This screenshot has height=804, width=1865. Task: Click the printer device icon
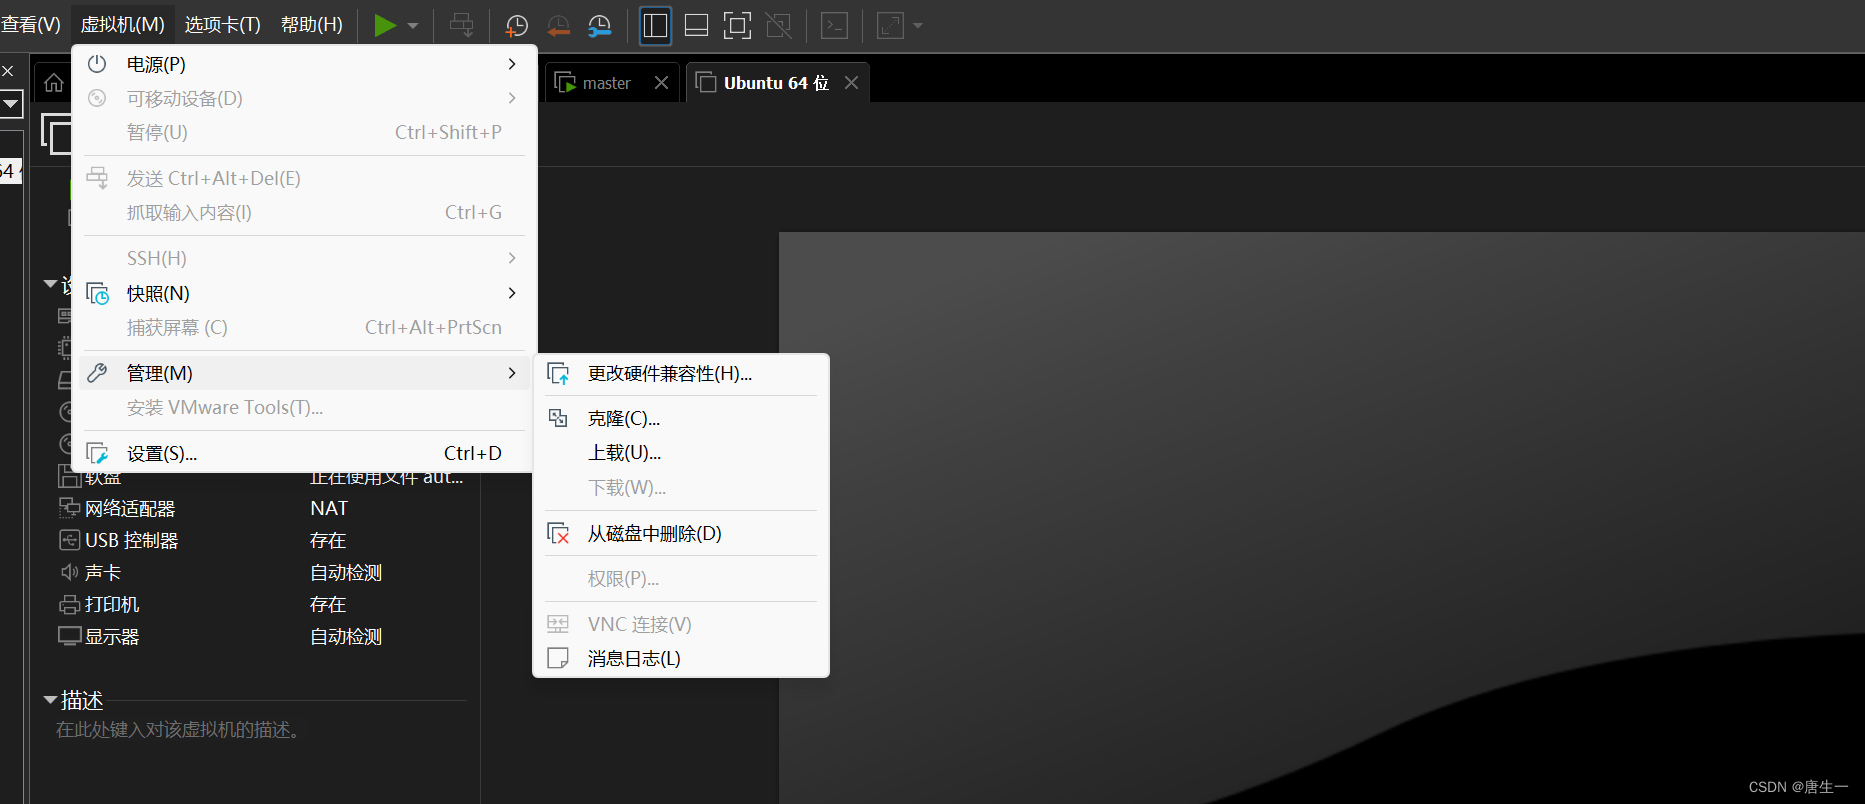click(x=69, y=604)
